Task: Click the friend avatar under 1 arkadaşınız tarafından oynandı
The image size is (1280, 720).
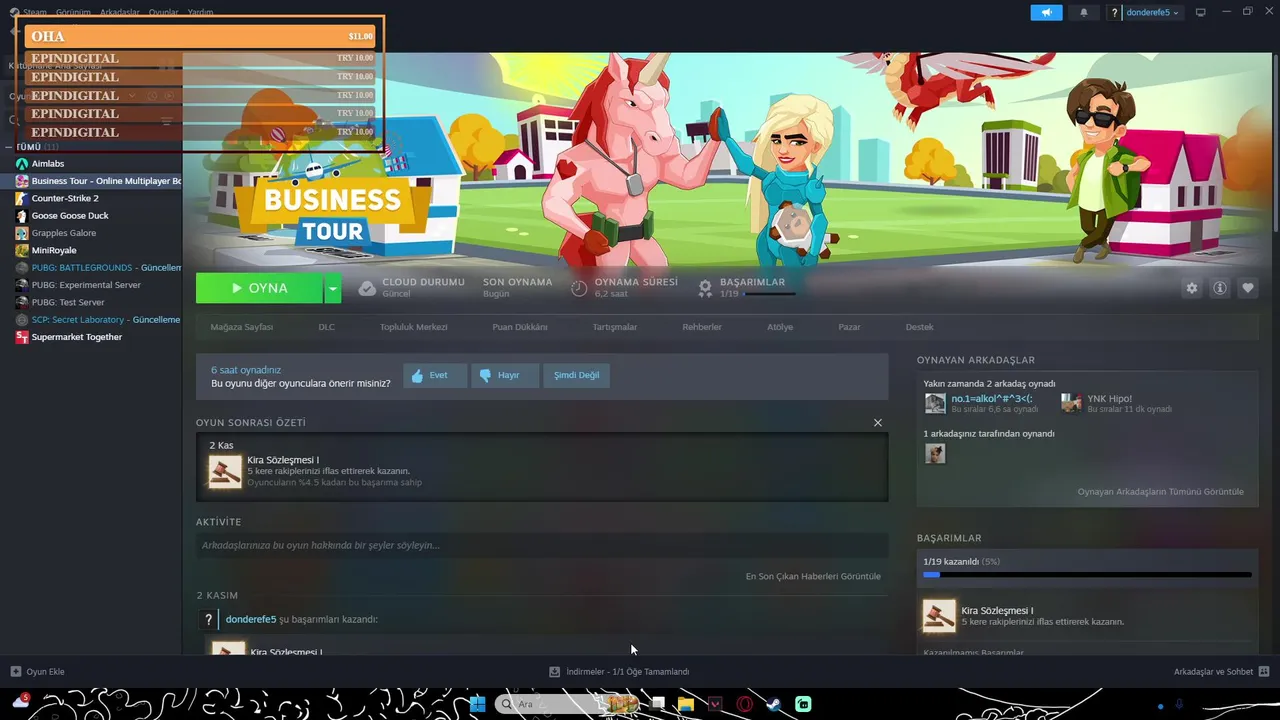Action: tap(935, 454)
